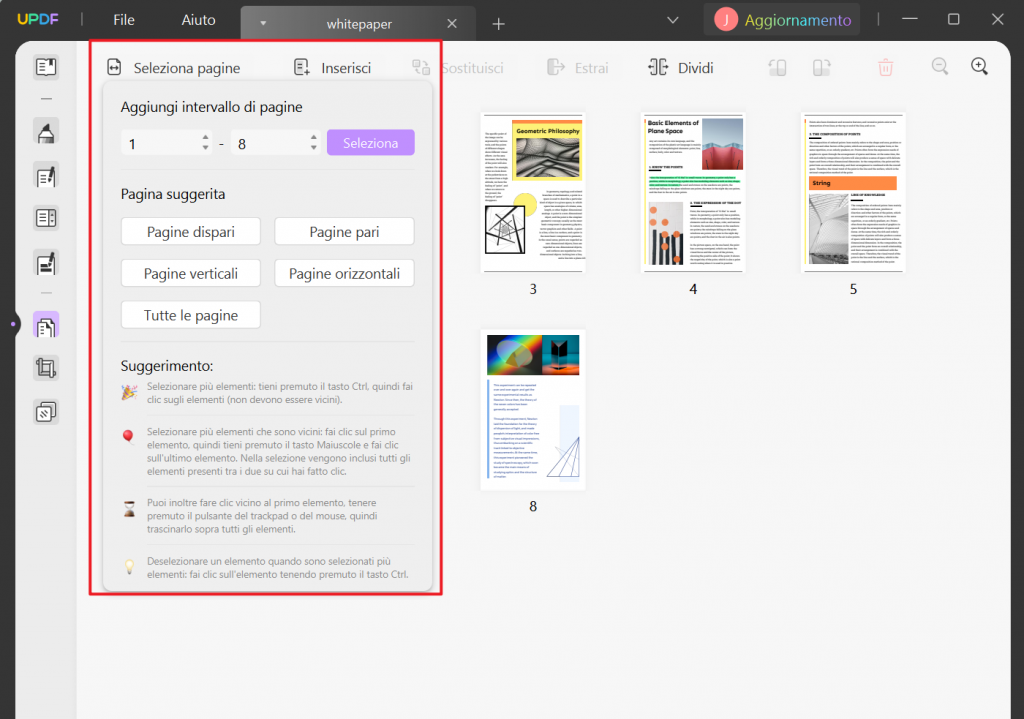Select the Edit PDF tool
Viewport: 1024px width, 719px height.
[x=45, y=177]
